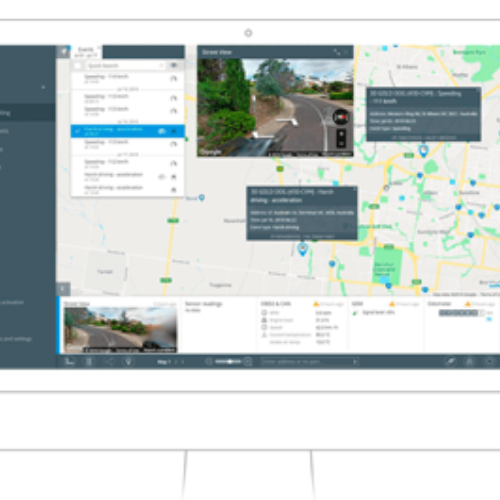Click the list icon in bottom toolbar

[x=89, y=361]
